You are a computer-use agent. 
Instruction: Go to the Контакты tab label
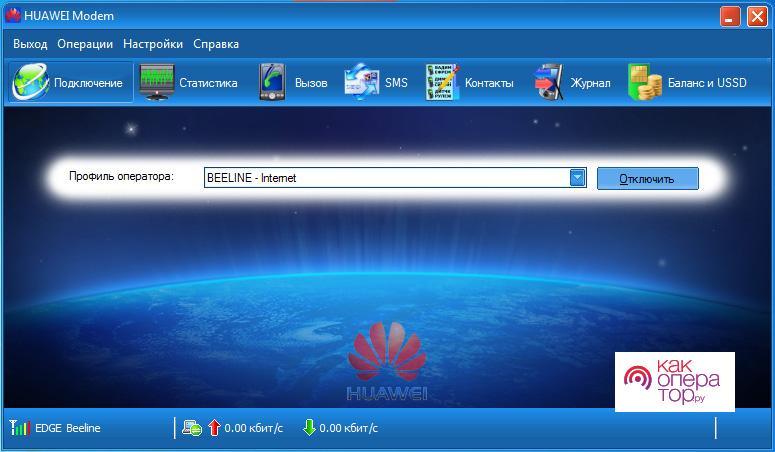pyautogui.click(x=489, y=83)
